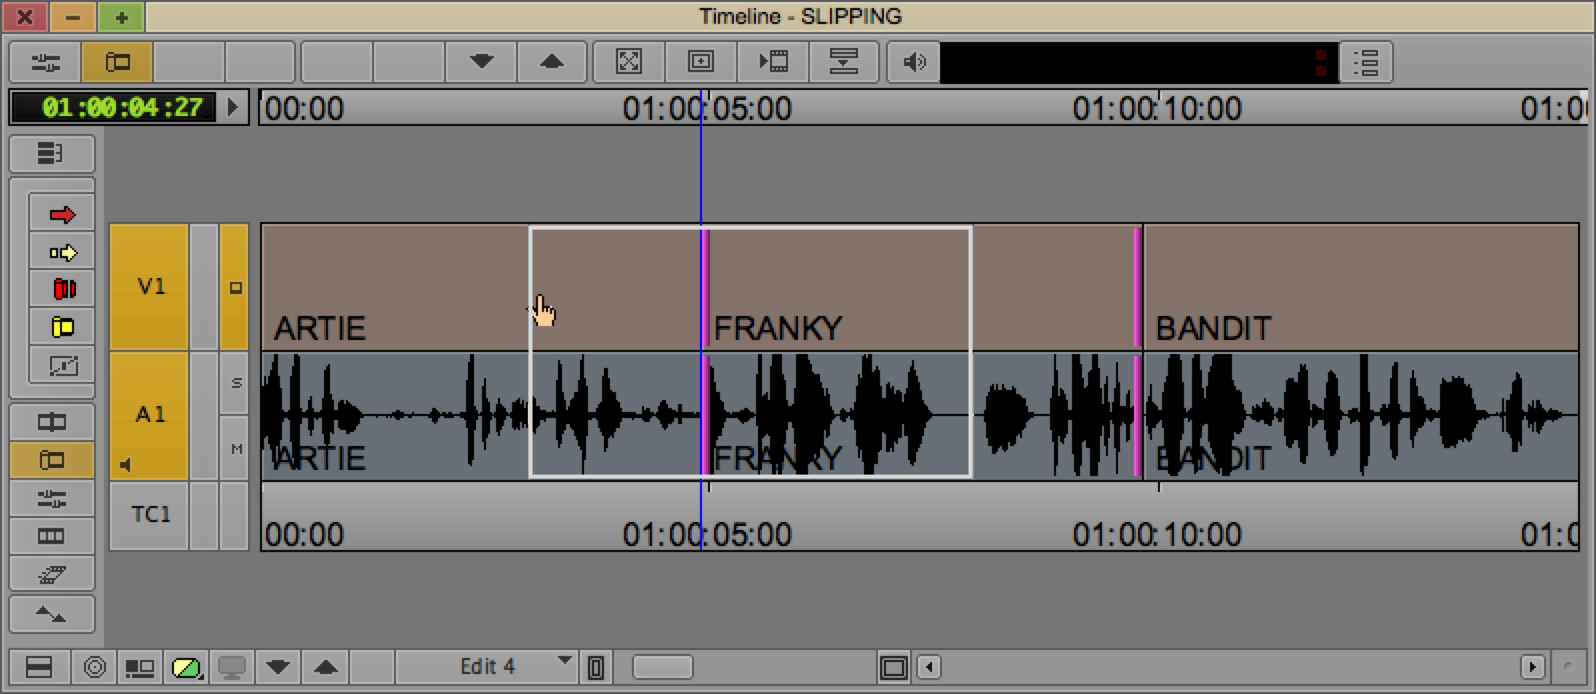Click the video quality monitor icon in the bottom bar
The image size is (1596, 694).
click(232, 667)
